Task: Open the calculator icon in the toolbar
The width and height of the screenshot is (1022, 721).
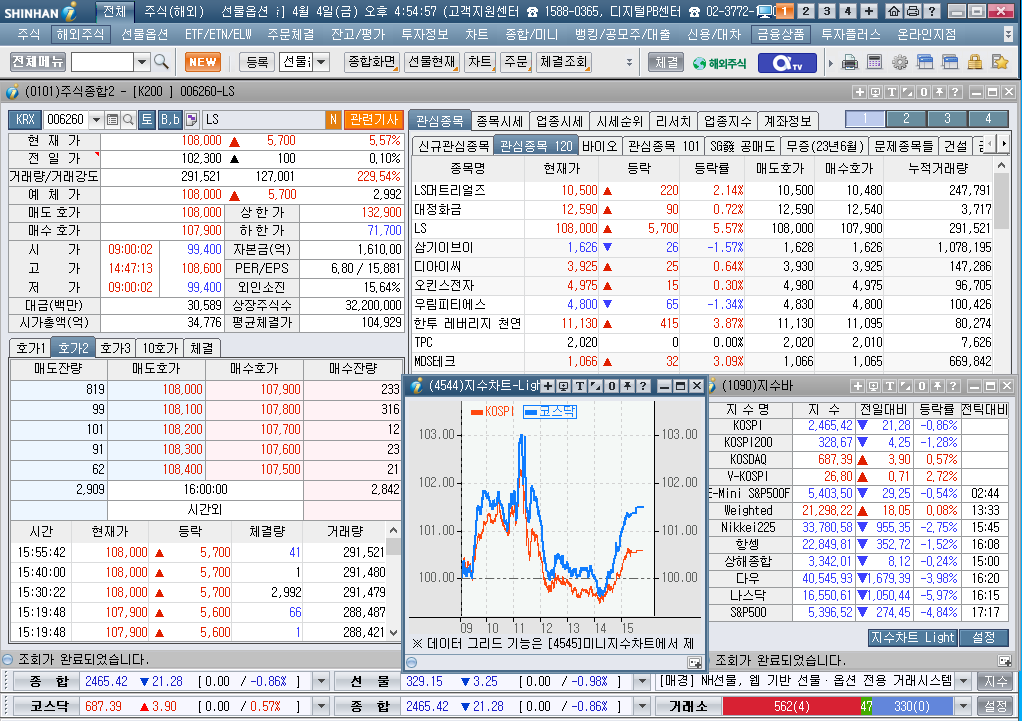Action: coord(874,63)
